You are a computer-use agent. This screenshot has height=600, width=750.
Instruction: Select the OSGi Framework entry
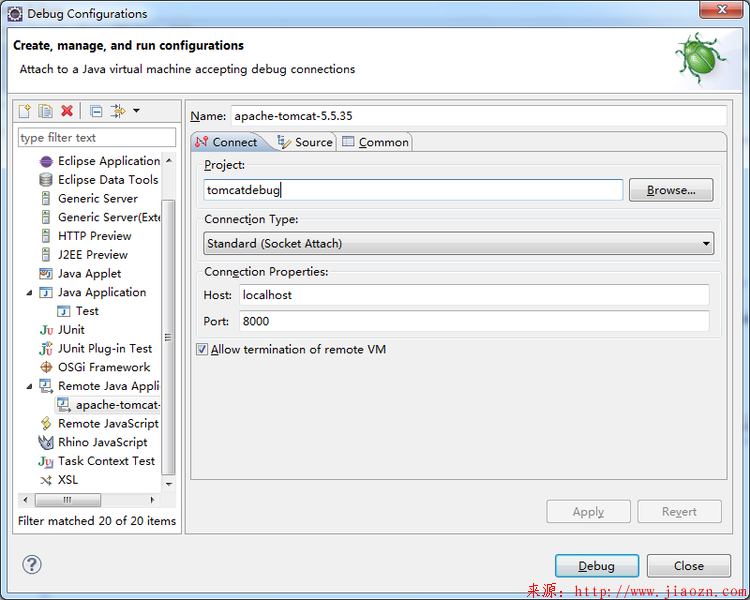104,367
